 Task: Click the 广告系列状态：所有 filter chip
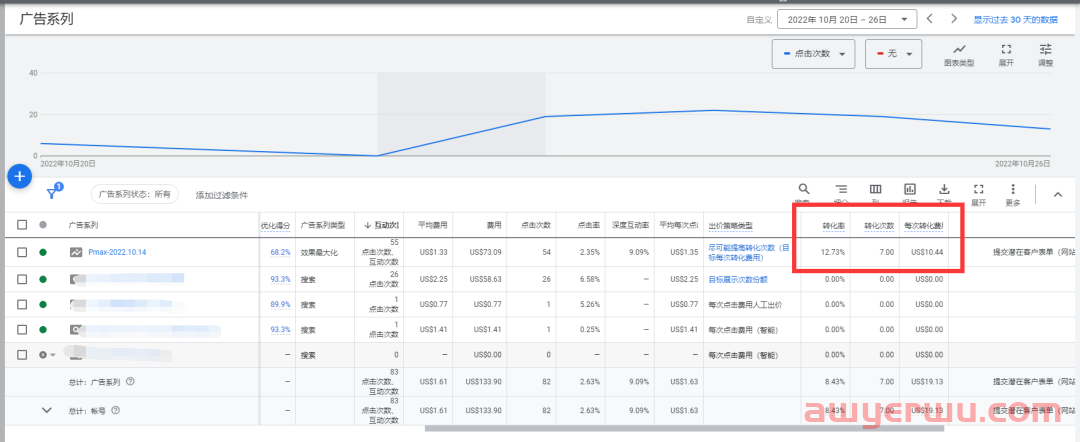(x=135, y=195)
